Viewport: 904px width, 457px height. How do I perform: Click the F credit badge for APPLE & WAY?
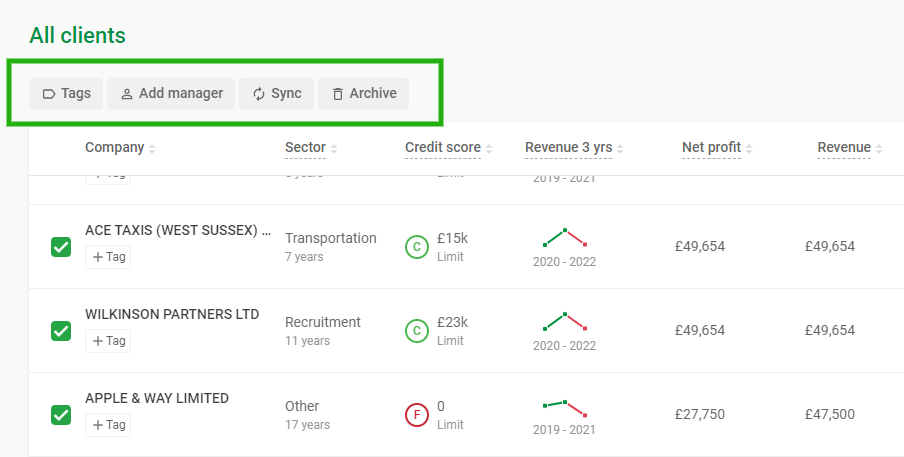pos(417,415)
